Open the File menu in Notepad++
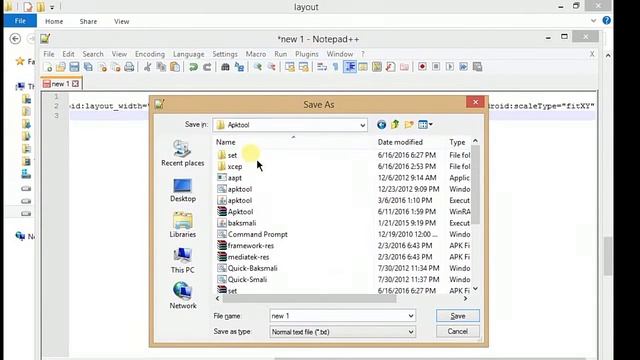 [49, 54]
